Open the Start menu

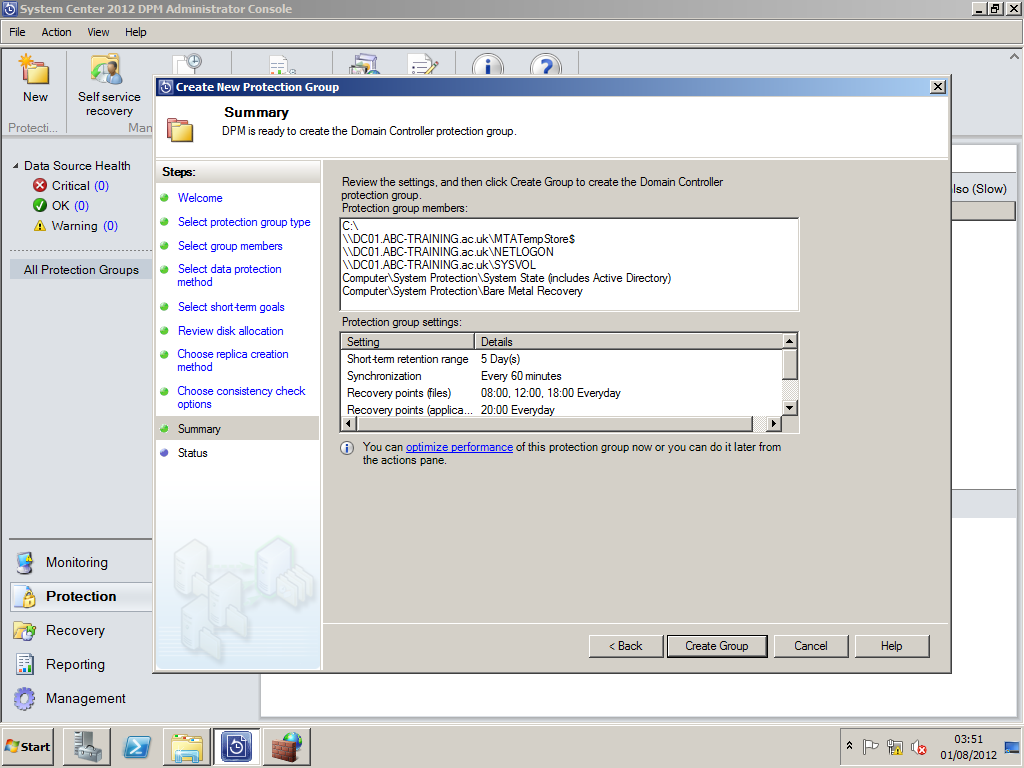(28, 746)
